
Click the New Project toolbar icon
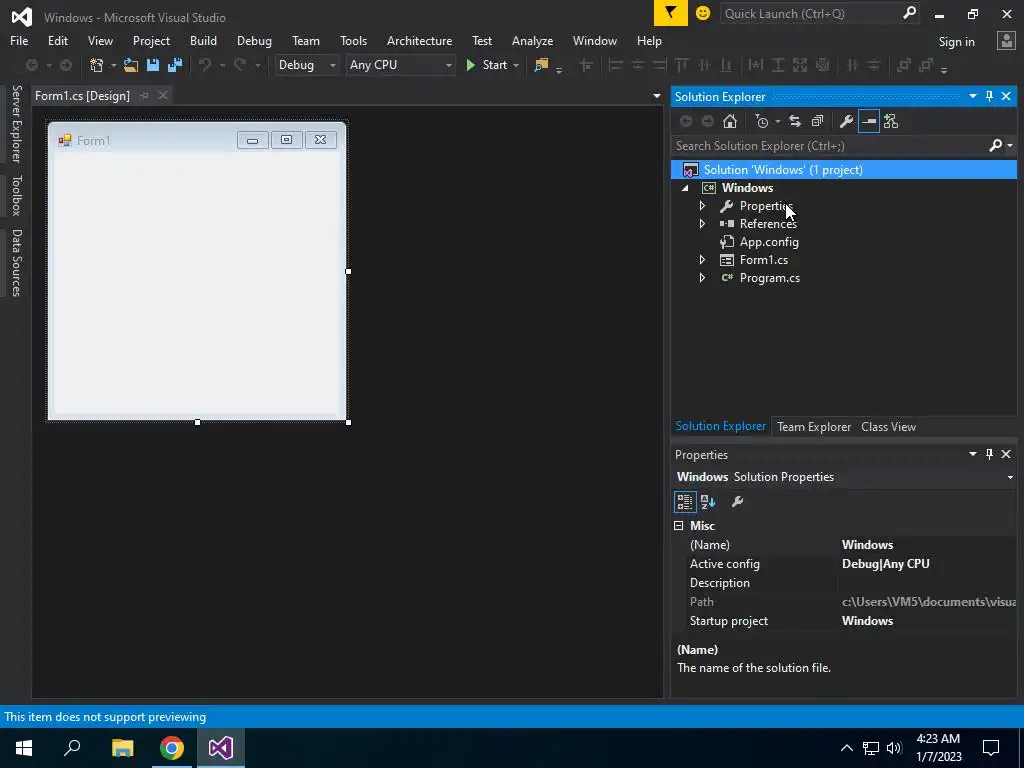tap(97, 65)
